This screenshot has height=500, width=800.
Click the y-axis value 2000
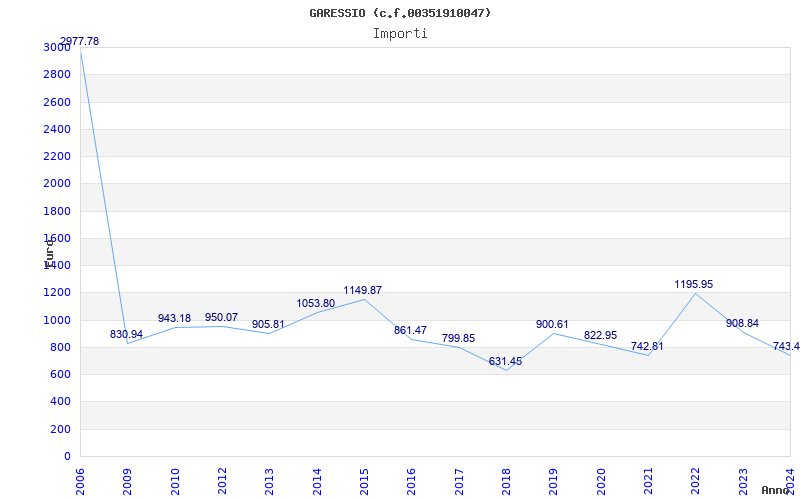click(x=57, y=184)
